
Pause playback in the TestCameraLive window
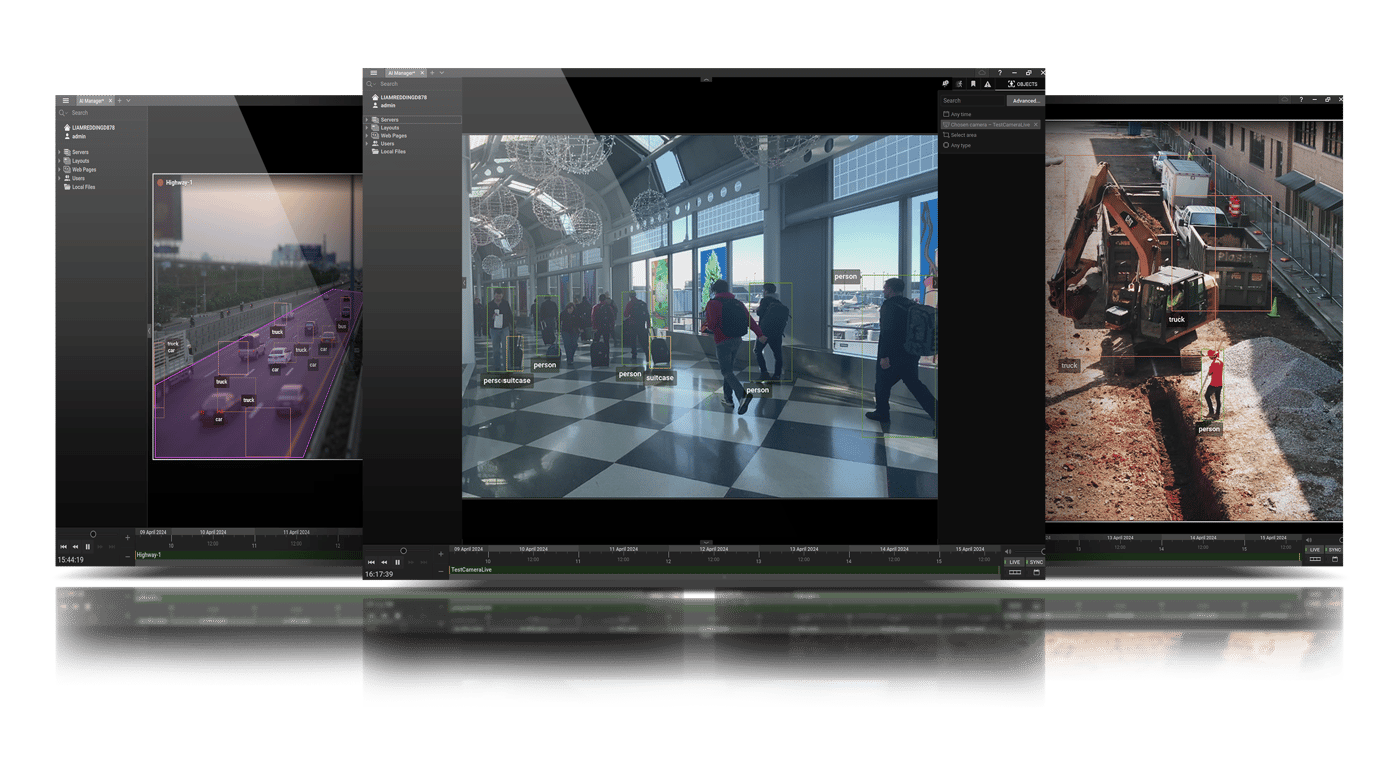tap(397, 562)
